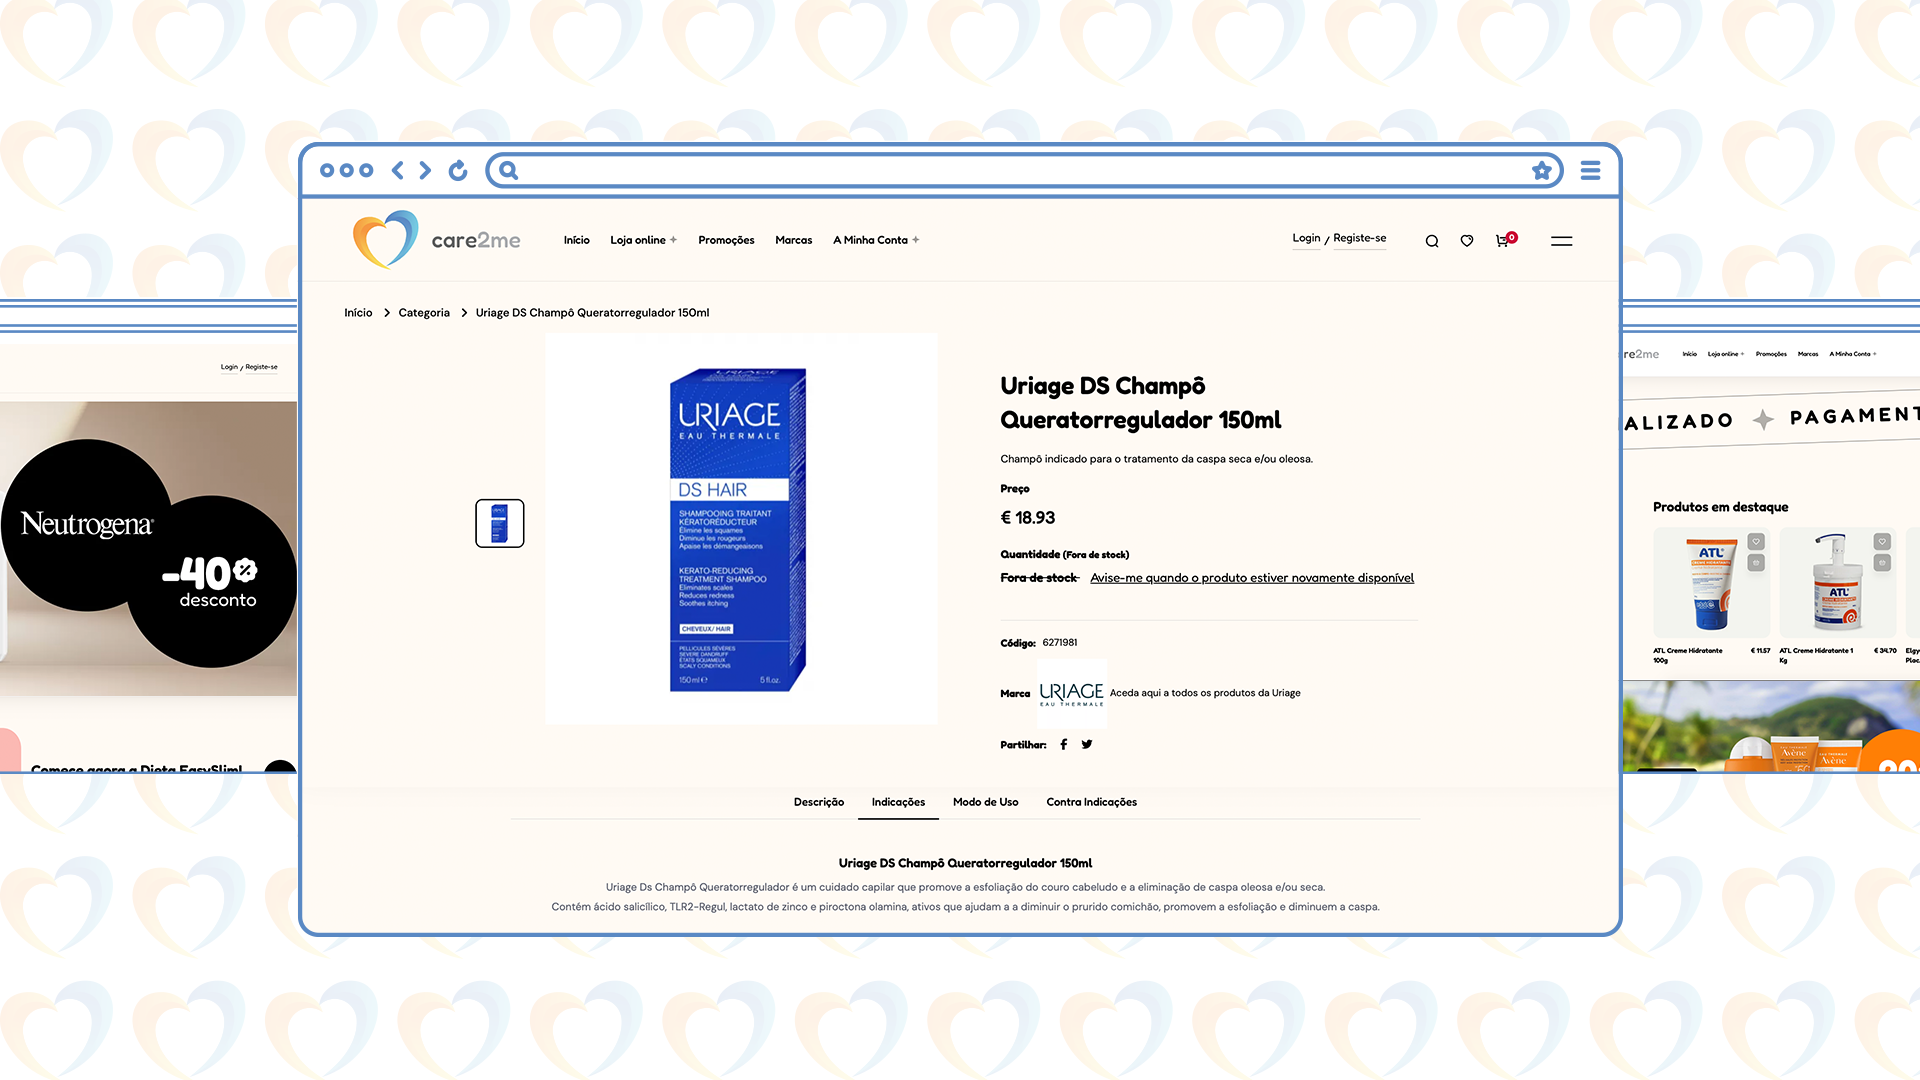The height and width of the screenshot is (1080, 1920).
Task: Click Login in the left background page
Action: (x=229, y=367)
